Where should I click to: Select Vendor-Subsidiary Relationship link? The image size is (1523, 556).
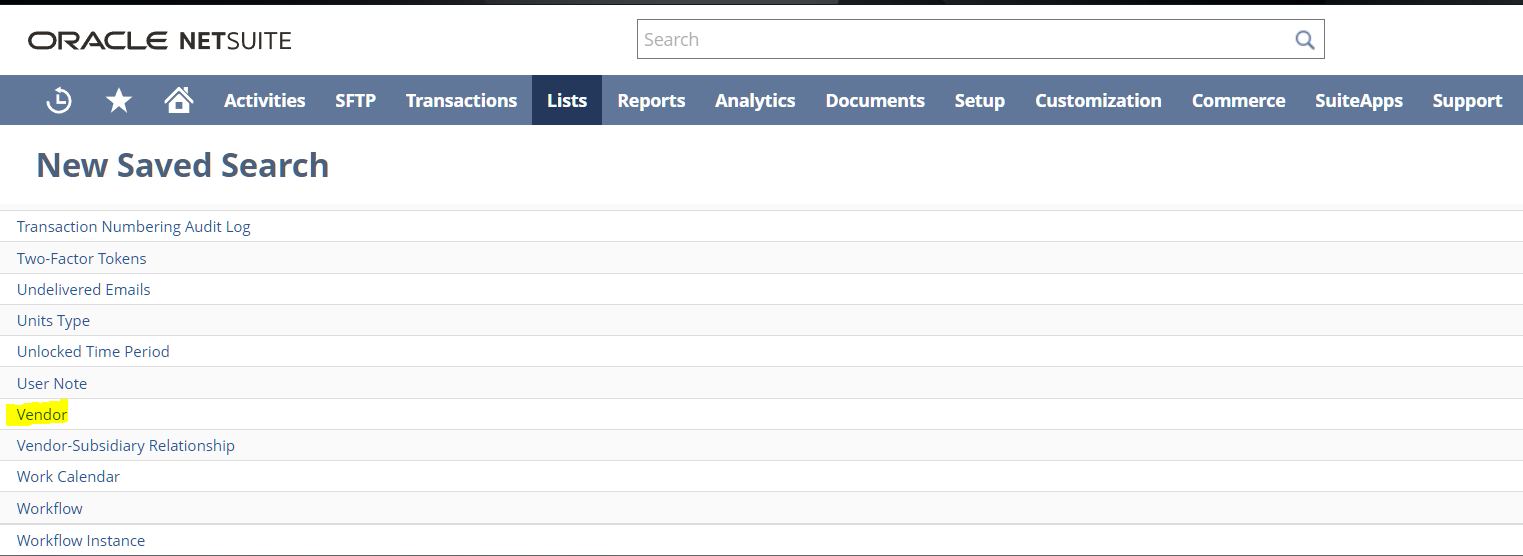point(126,445)
